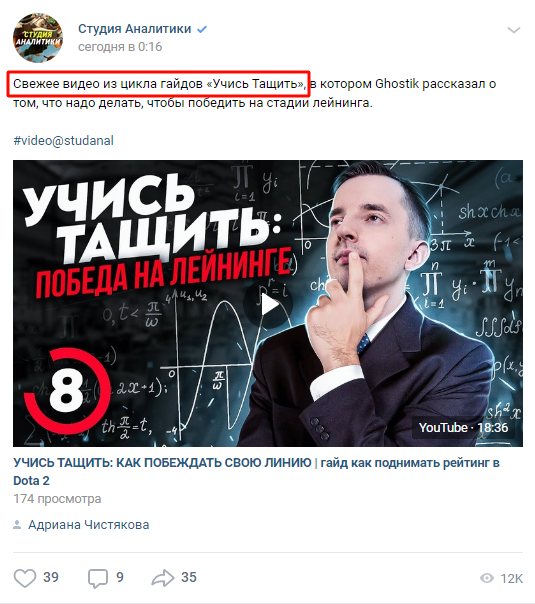The width and height of the screenshot is (535, 604).
Task: Click the 39 likes counter
Action: [x=51, y=577]
